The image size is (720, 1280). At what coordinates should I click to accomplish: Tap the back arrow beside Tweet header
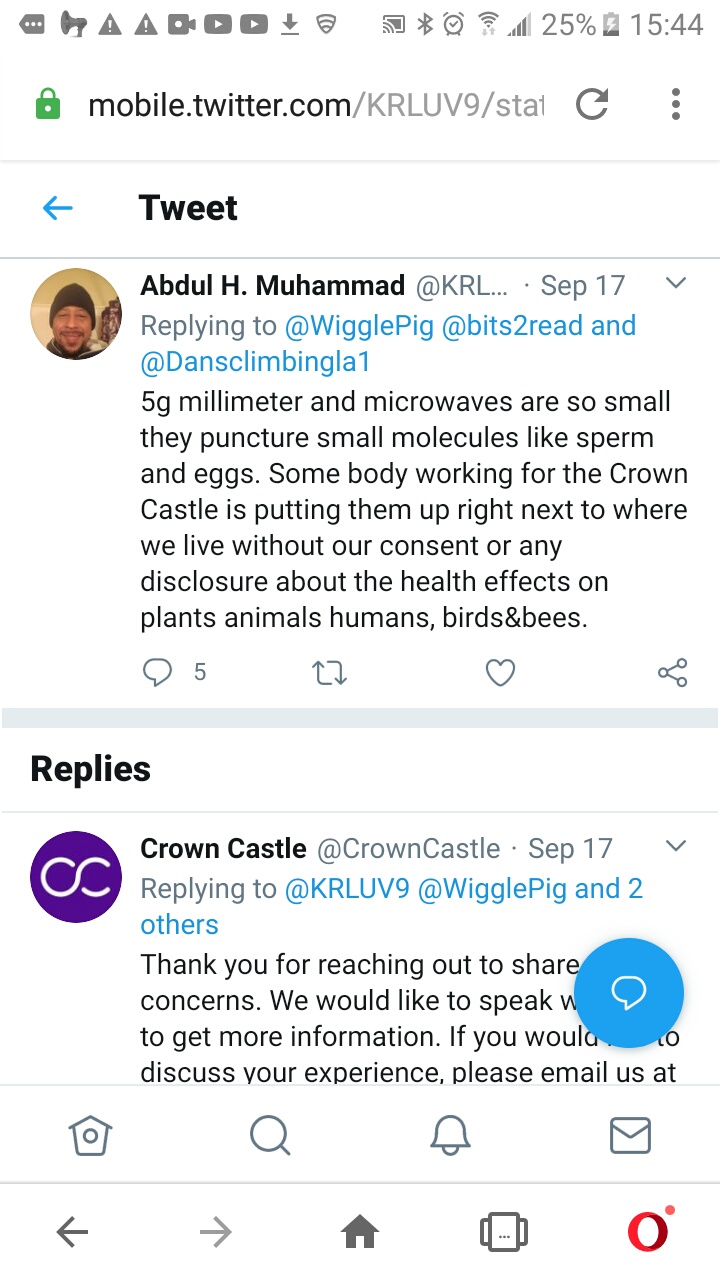click(58, 208)
